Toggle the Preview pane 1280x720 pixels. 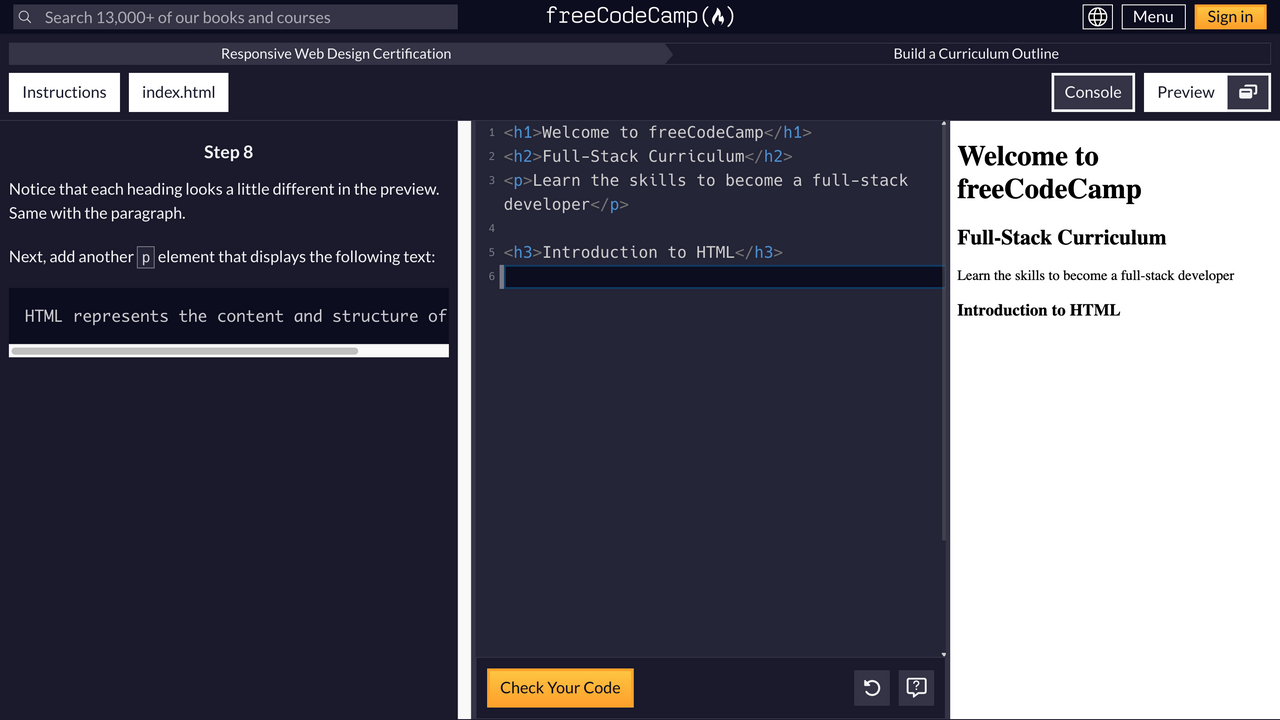(x=1186, y=92)
